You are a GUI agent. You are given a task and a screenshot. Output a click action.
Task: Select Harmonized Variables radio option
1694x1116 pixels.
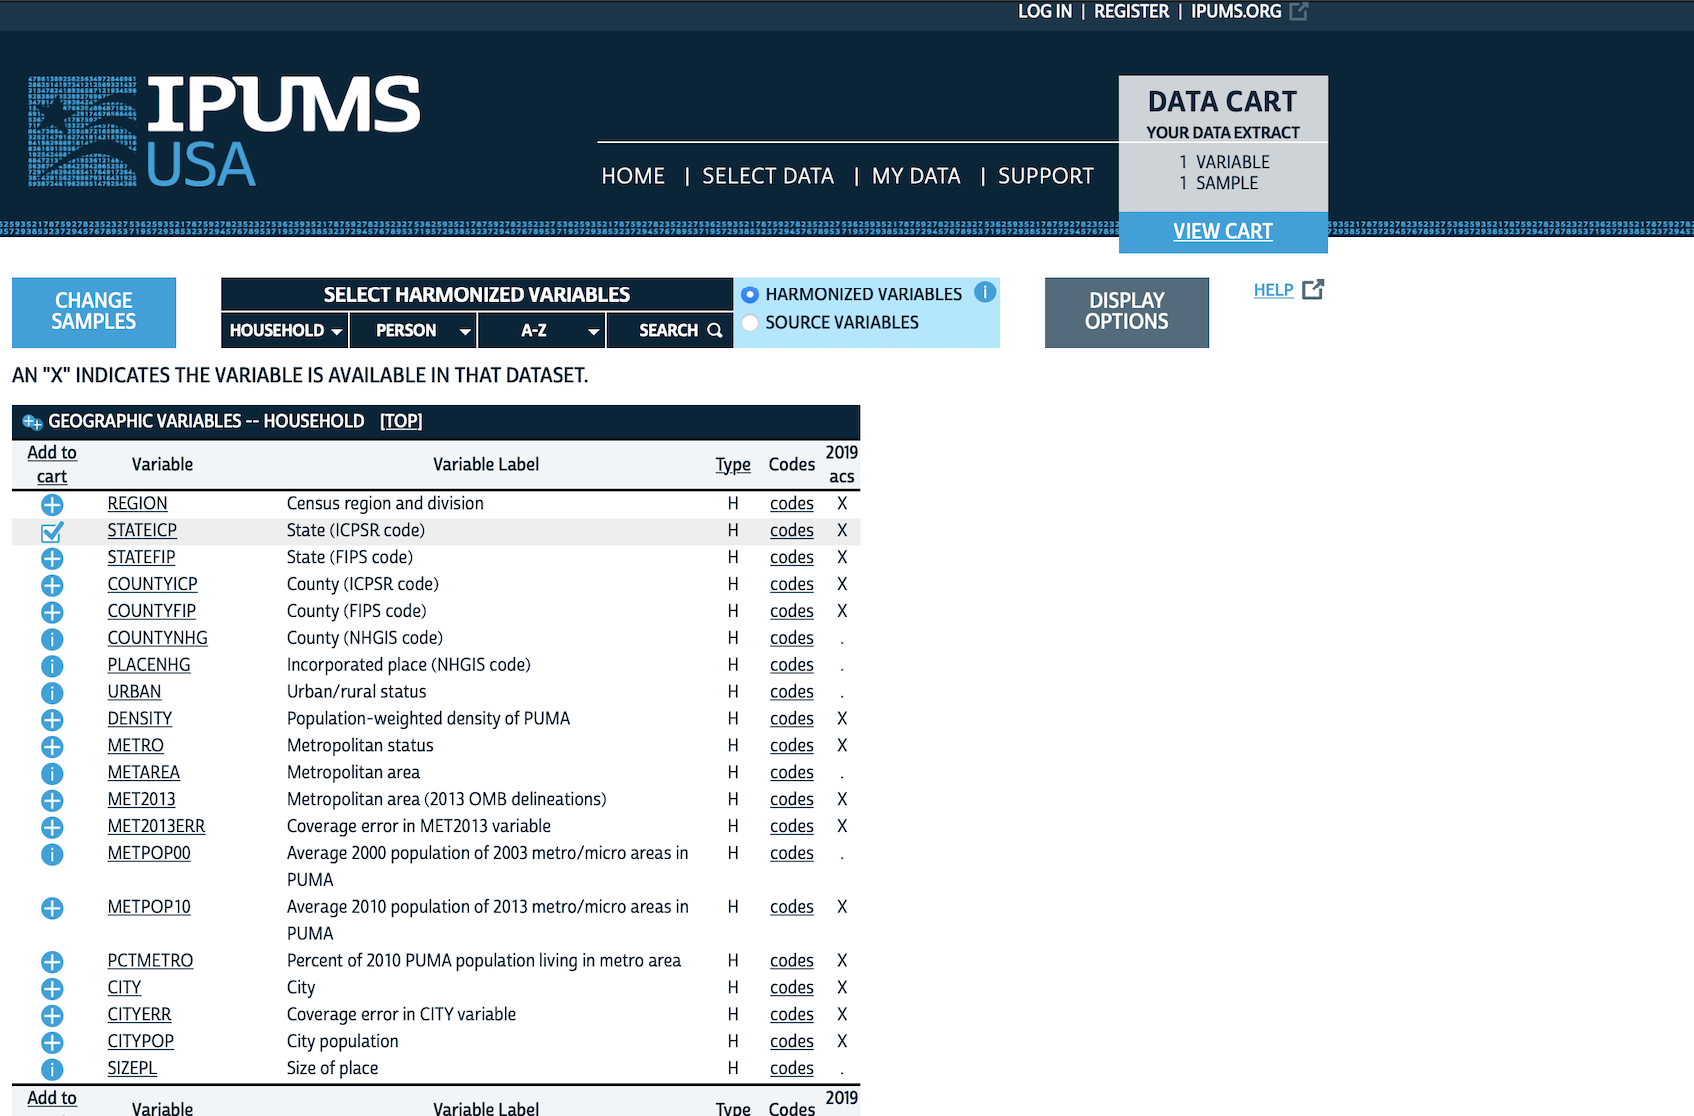pyautogui.click(x=750, y=295)
